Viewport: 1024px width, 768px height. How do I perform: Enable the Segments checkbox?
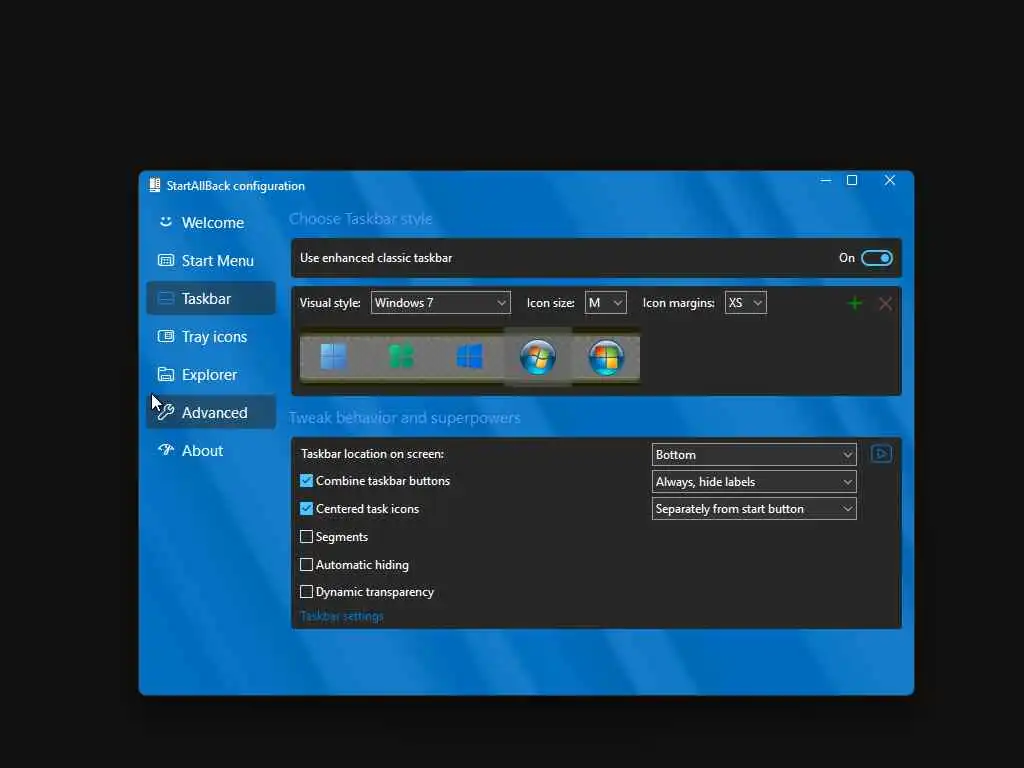pos(306,537)
